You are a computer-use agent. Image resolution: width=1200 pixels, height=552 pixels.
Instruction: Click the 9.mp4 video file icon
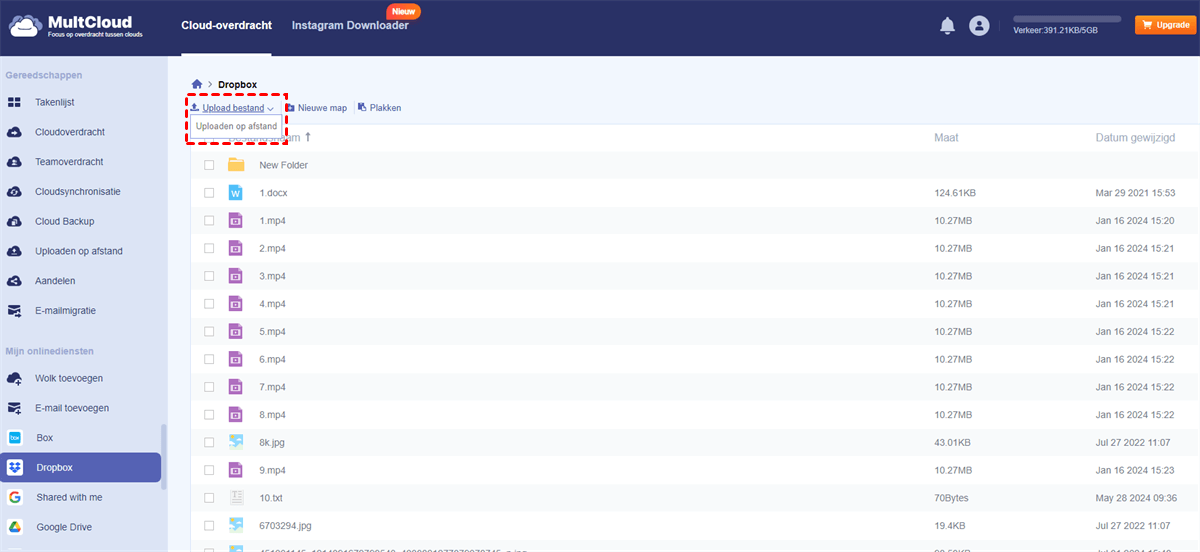point(236,470)
